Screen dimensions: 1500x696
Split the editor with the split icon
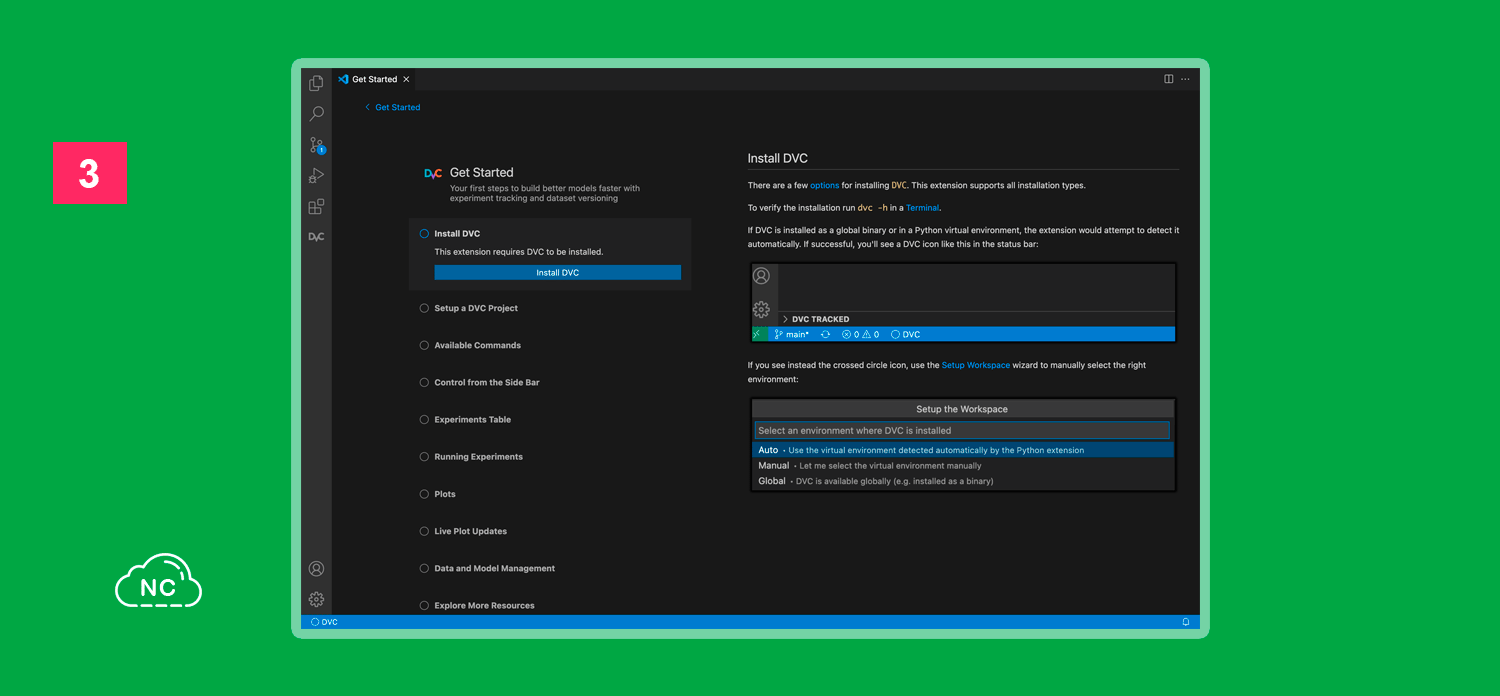pyautogui.click(x=1168, y=79)
